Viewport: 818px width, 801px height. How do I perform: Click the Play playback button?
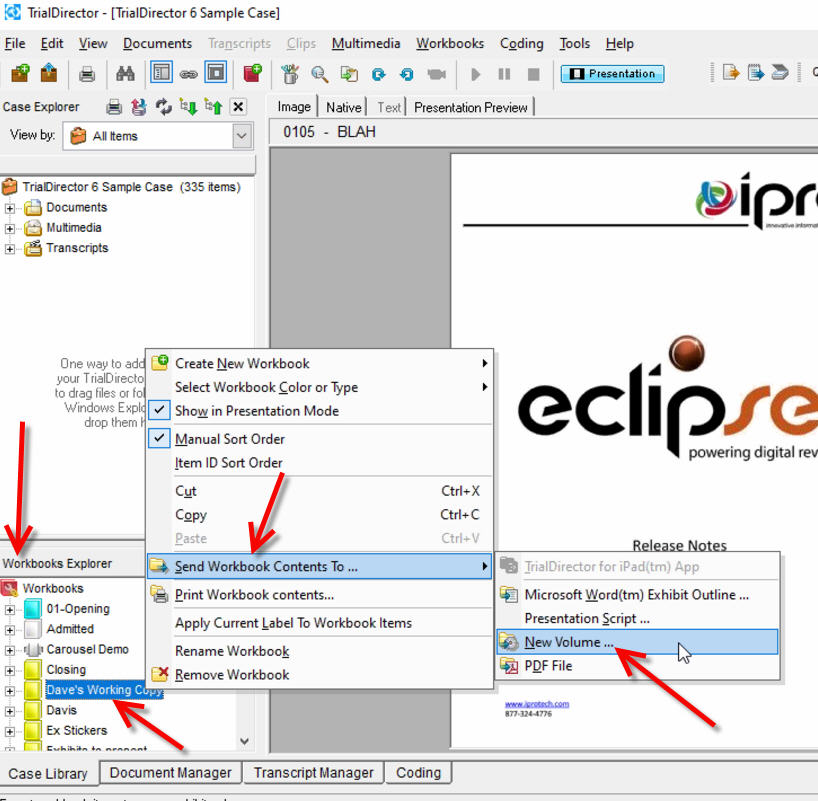[x=475, y=75]
